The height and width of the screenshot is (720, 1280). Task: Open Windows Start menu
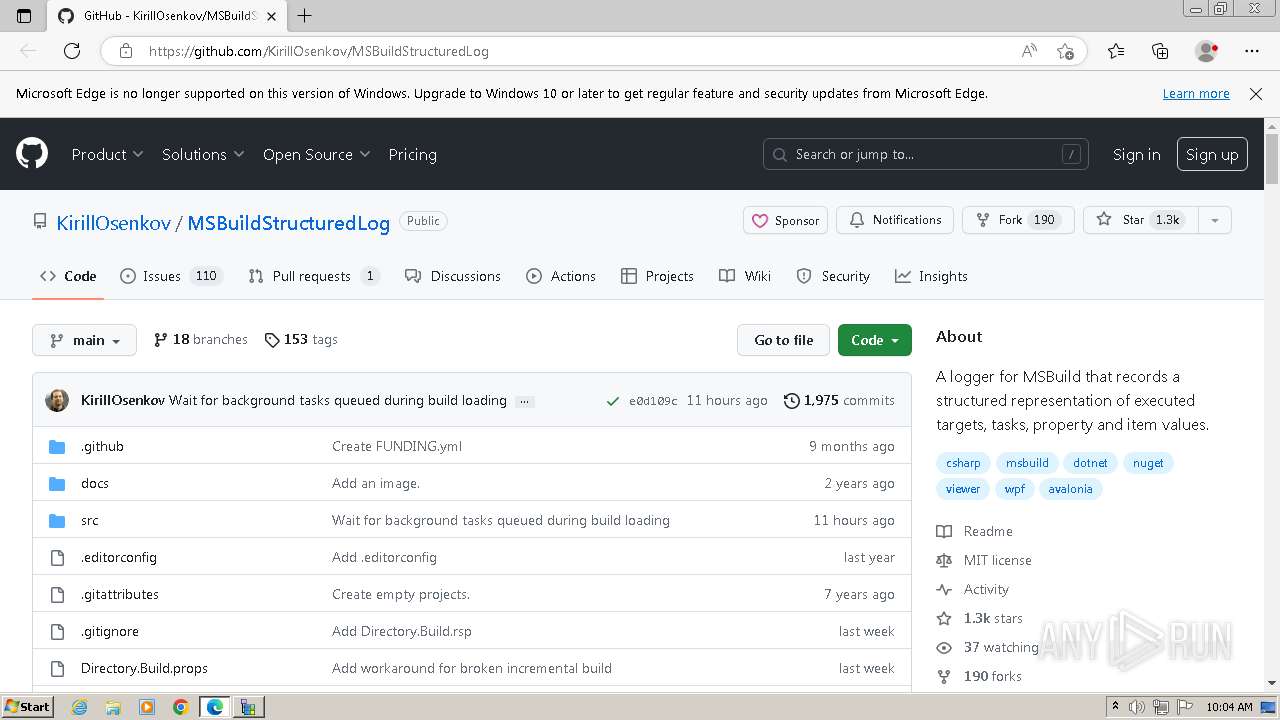(x=27, y=707)
